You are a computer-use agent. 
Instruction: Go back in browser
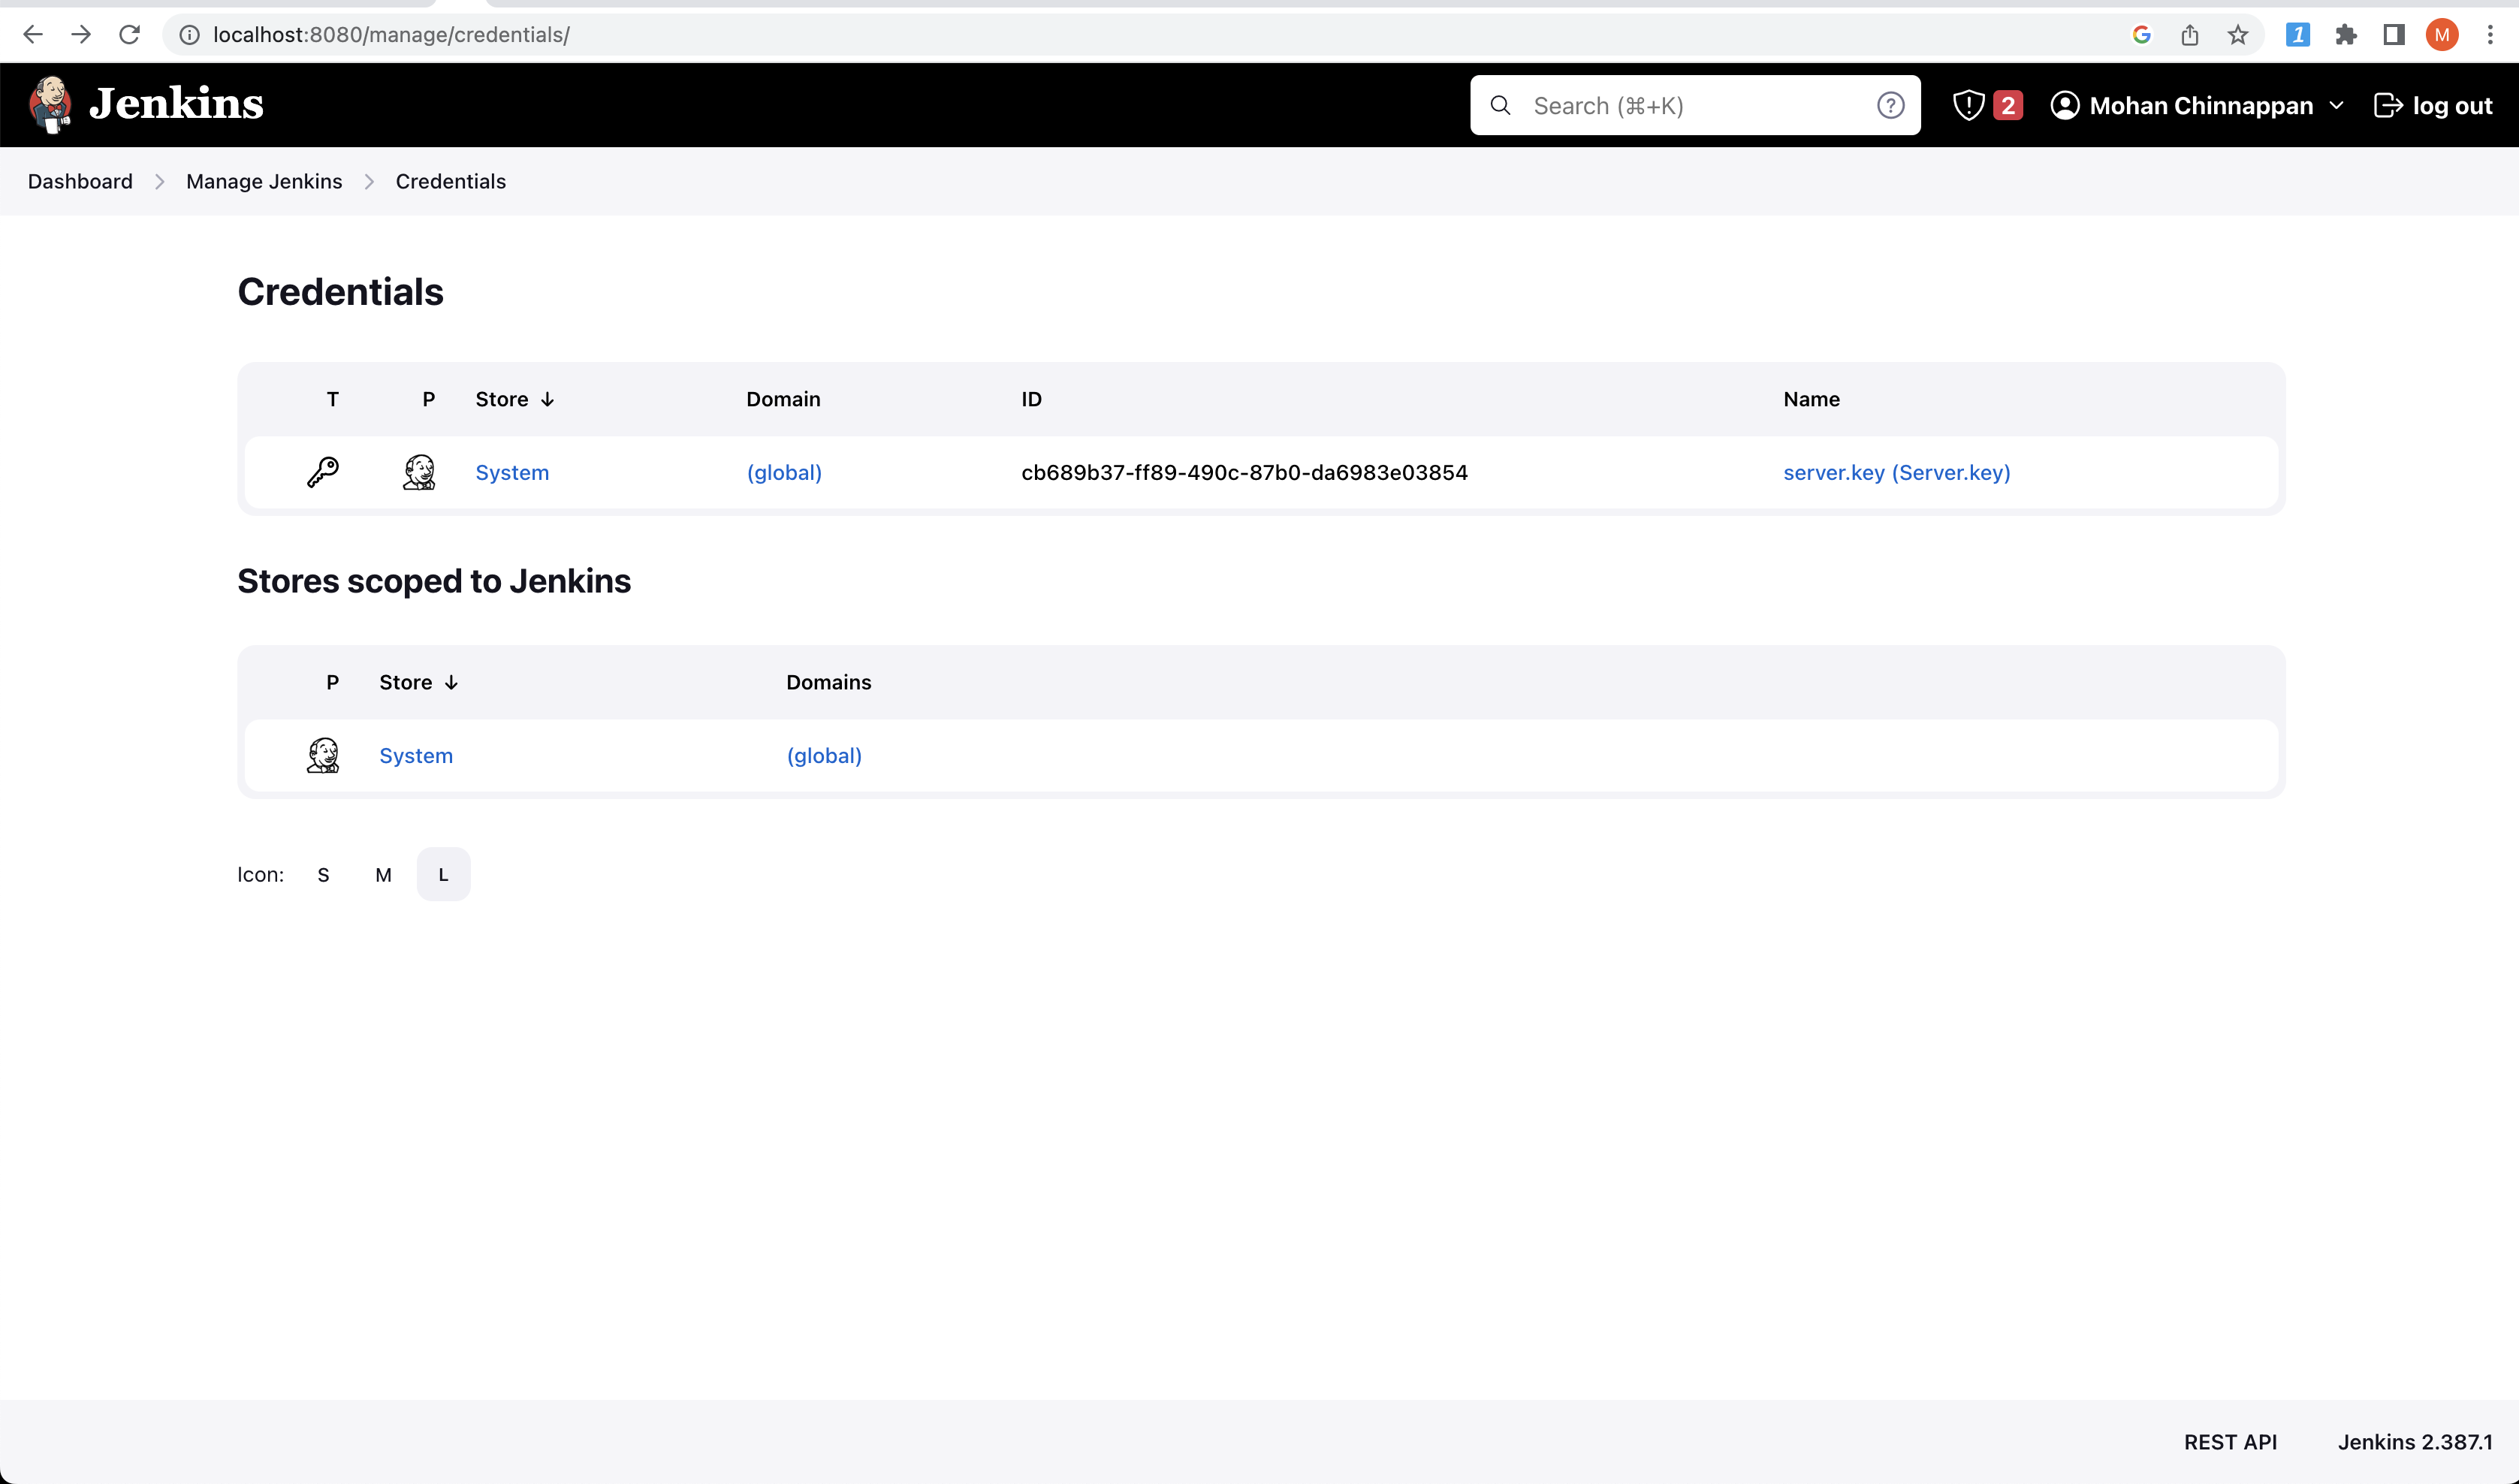(x=33, y=35)
